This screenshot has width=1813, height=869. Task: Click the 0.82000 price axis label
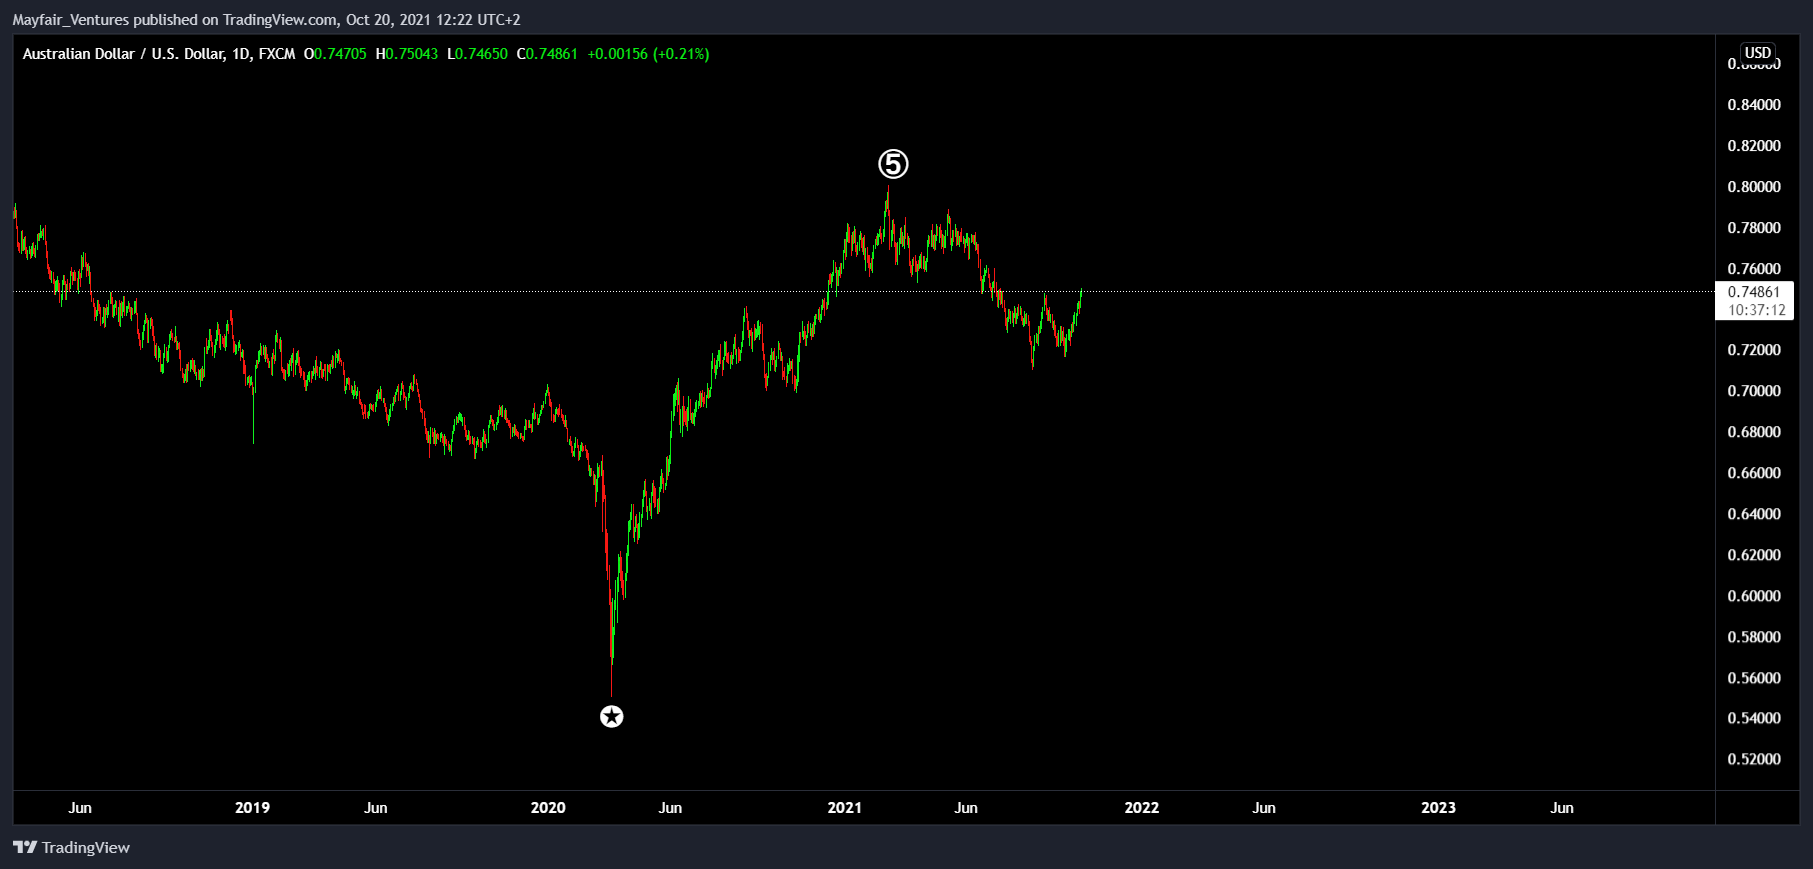1754,146
